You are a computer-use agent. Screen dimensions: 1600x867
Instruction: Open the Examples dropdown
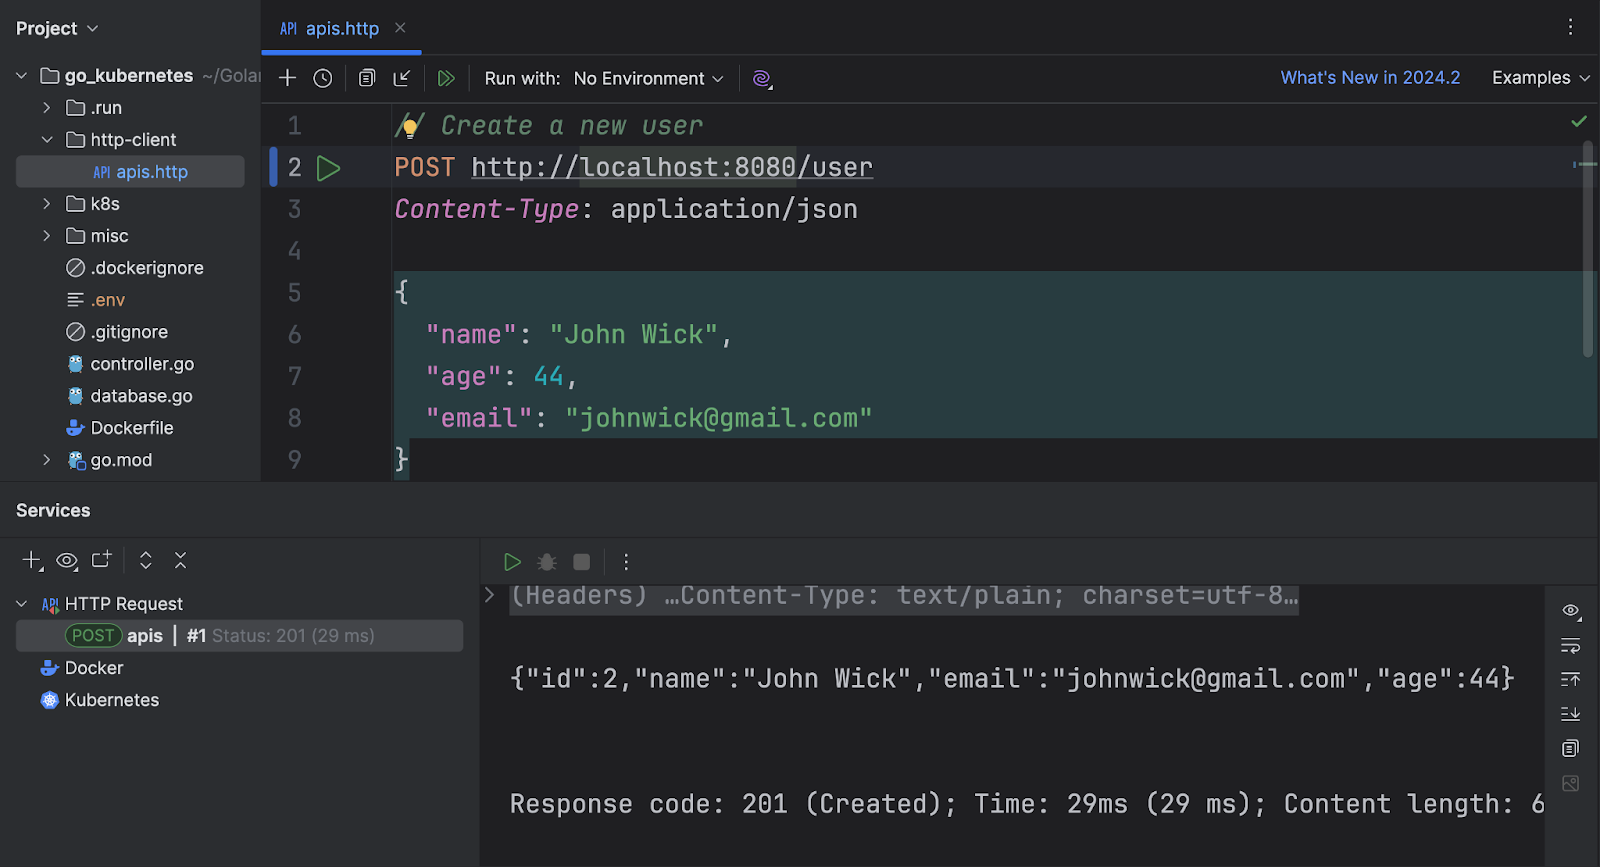[1540, 77]
